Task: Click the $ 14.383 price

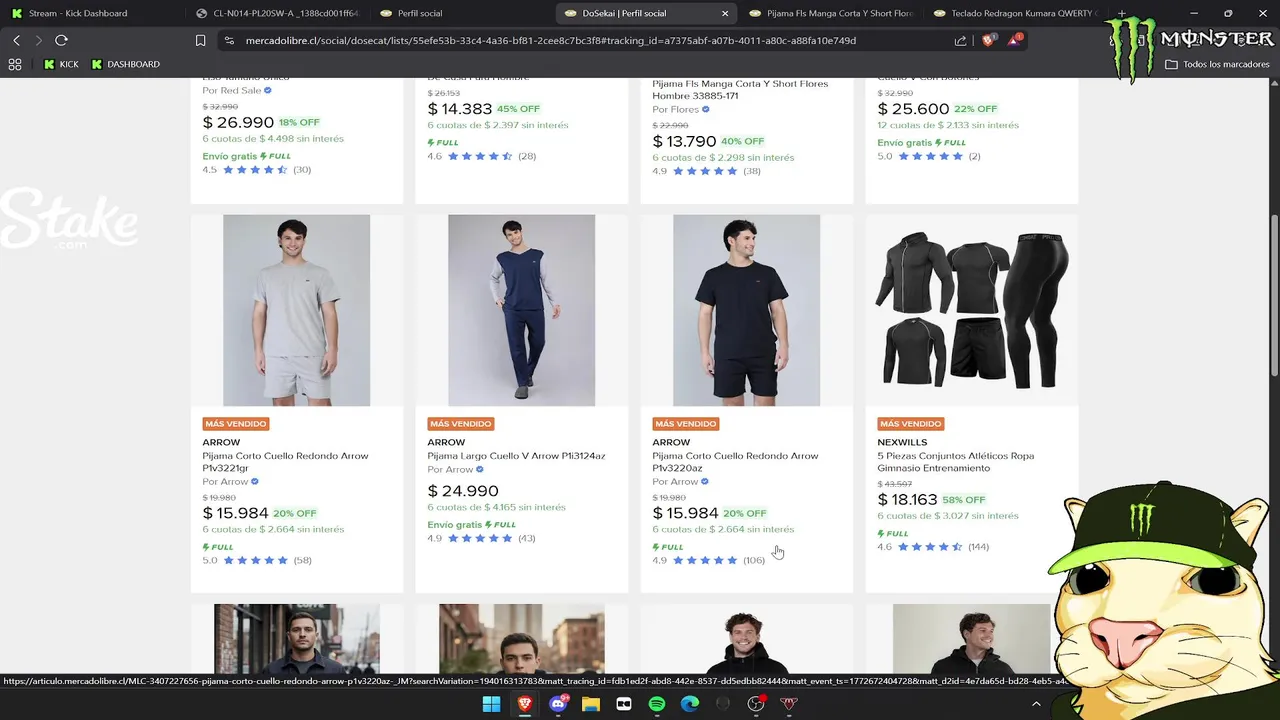Action: click(x=460, y=109)
